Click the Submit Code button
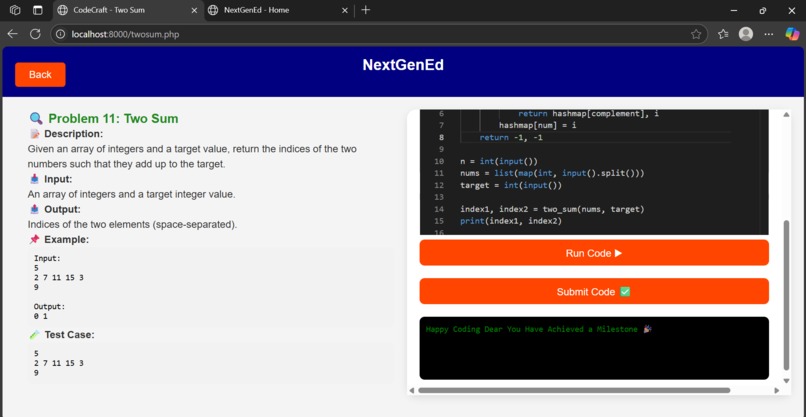 [x=594, y=292]
